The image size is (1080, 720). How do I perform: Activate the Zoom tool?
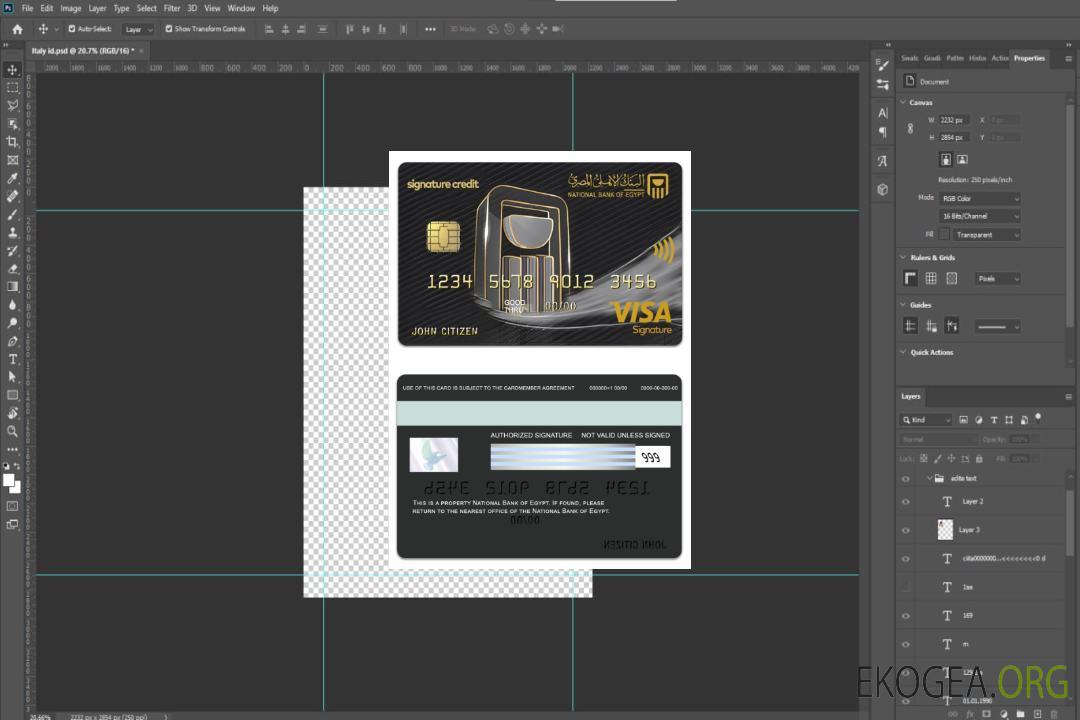tap(12, 431)
